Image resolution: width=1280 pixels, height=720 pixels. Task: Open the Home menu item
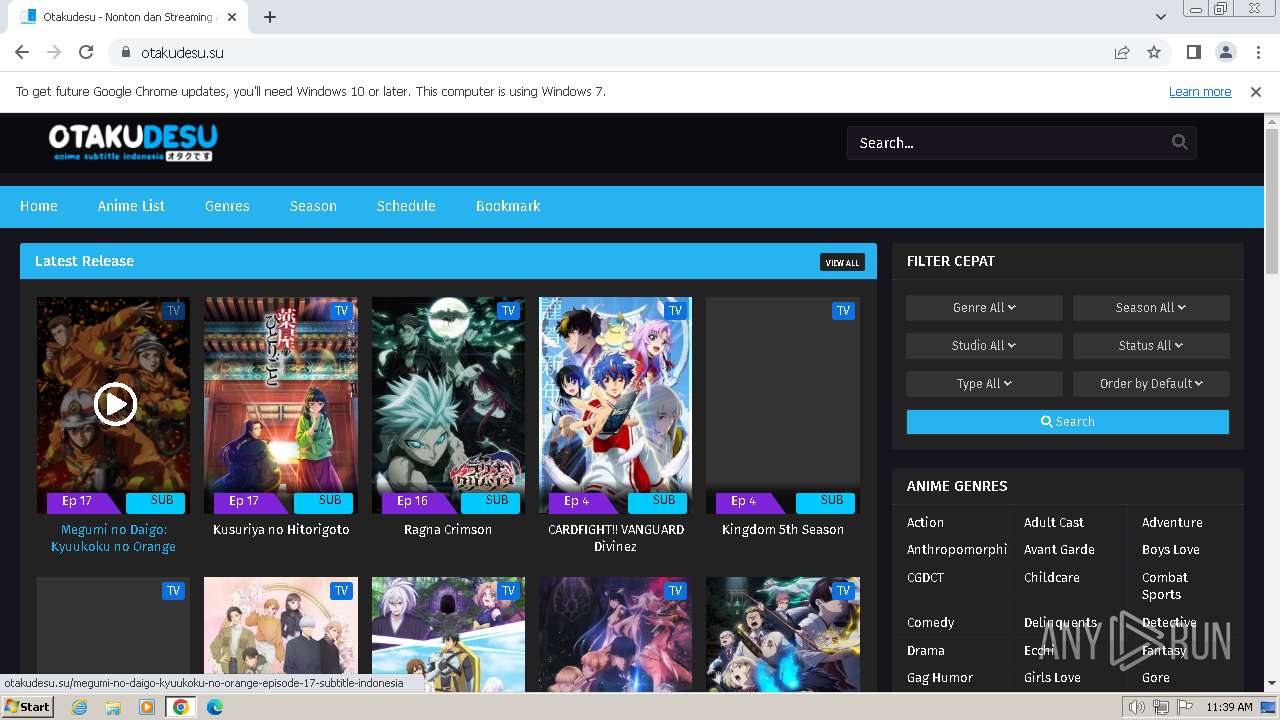pos(39,206)
